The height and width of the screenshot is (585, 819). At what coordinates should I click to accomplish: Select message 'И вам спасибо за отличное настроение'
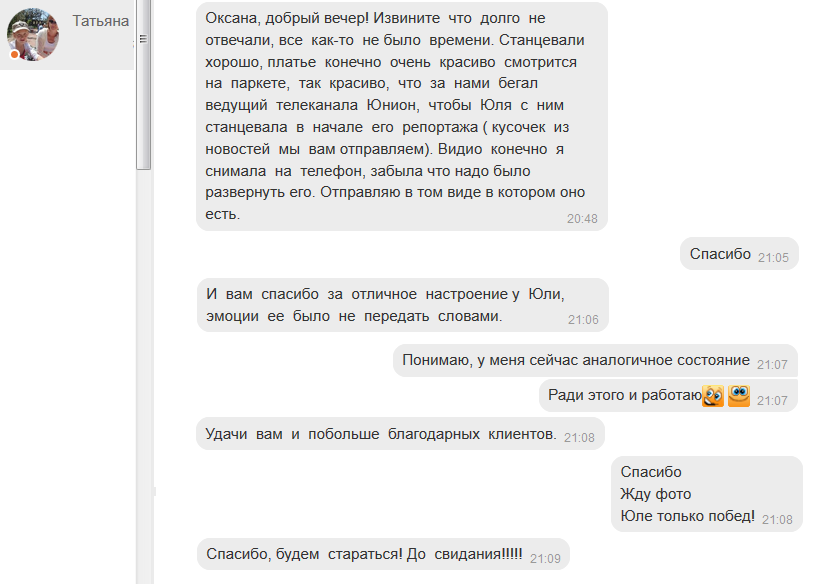(402, 305)
